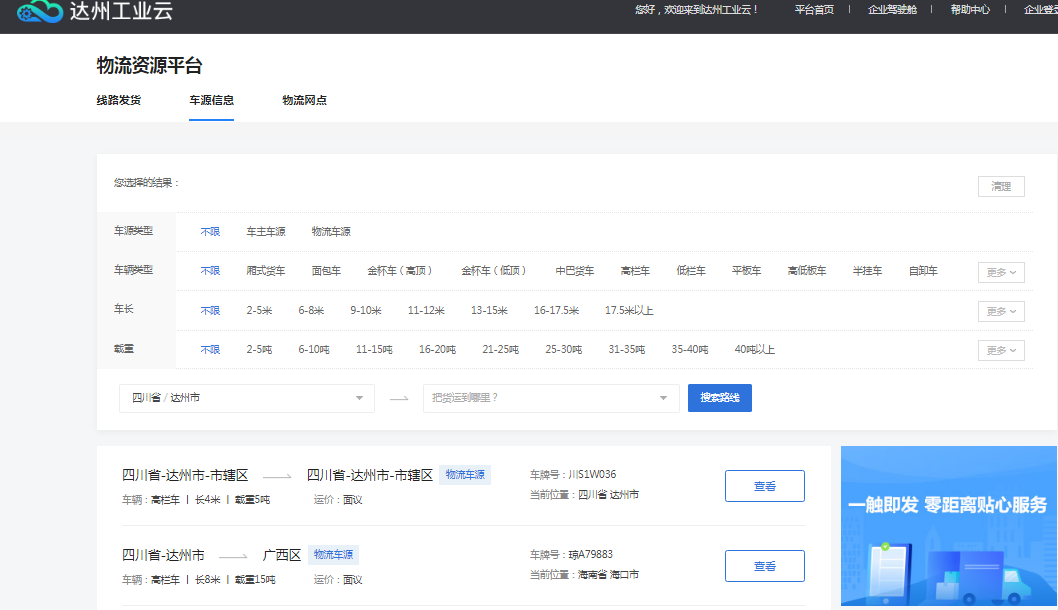The image size is (1058, 610).
Task: Open the 四川省 / 达州市 origin dropdown
Action: [x=246, y=398]
